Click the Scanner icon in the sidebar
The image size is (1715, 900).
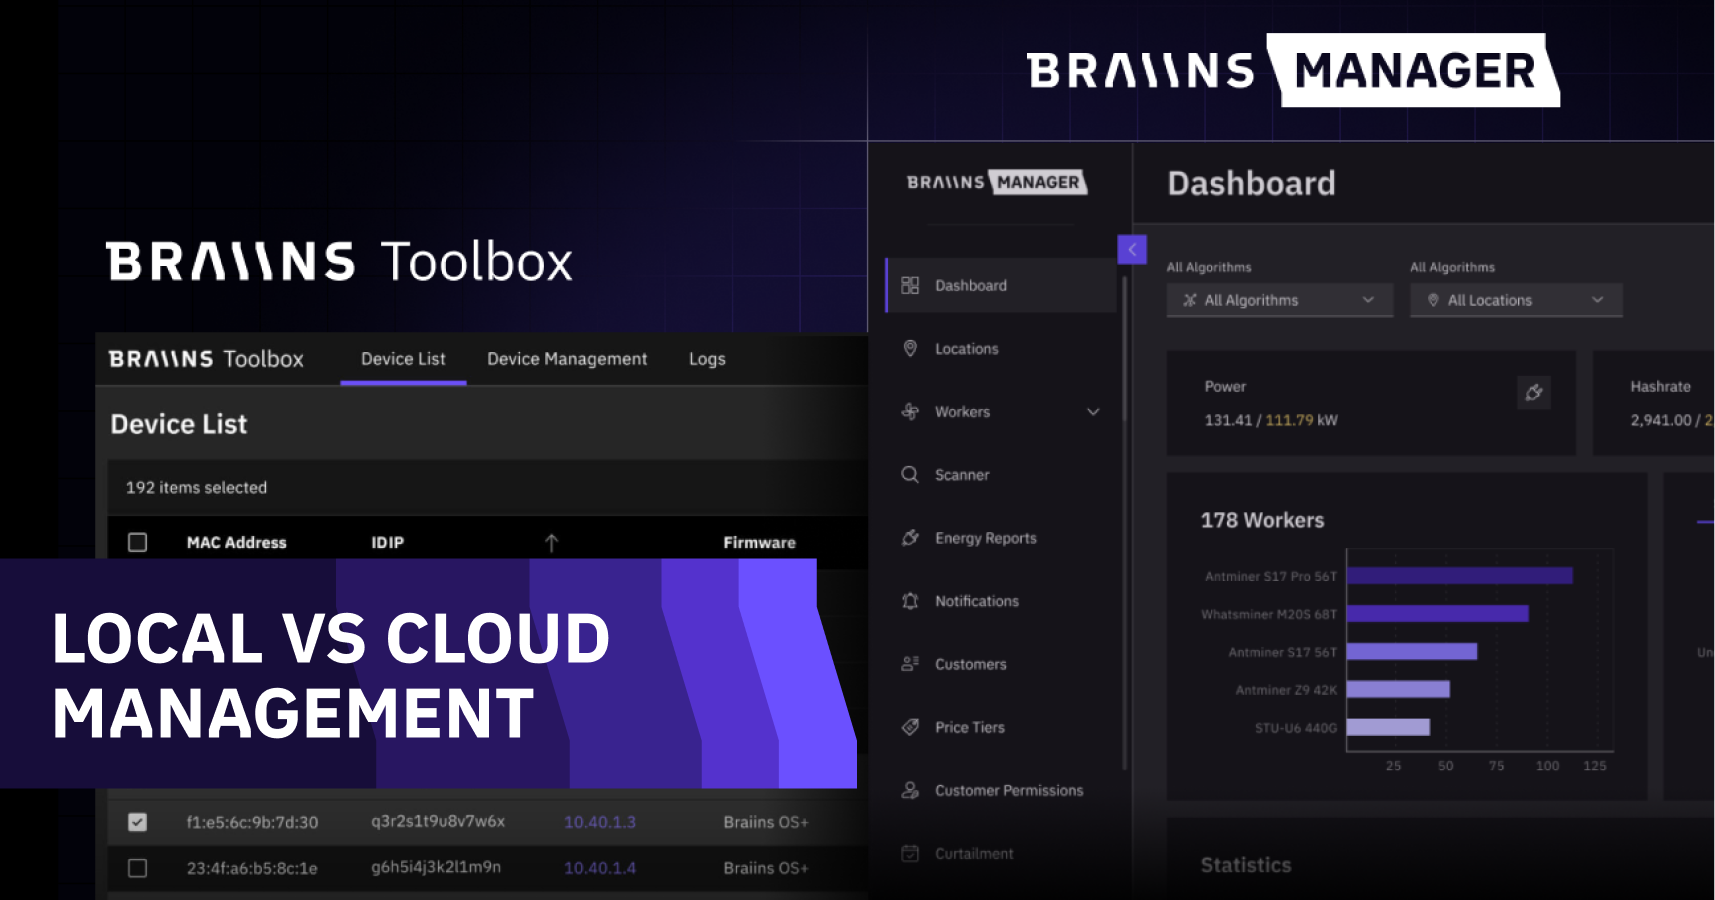pyautogui.click(x=910, y=474)
